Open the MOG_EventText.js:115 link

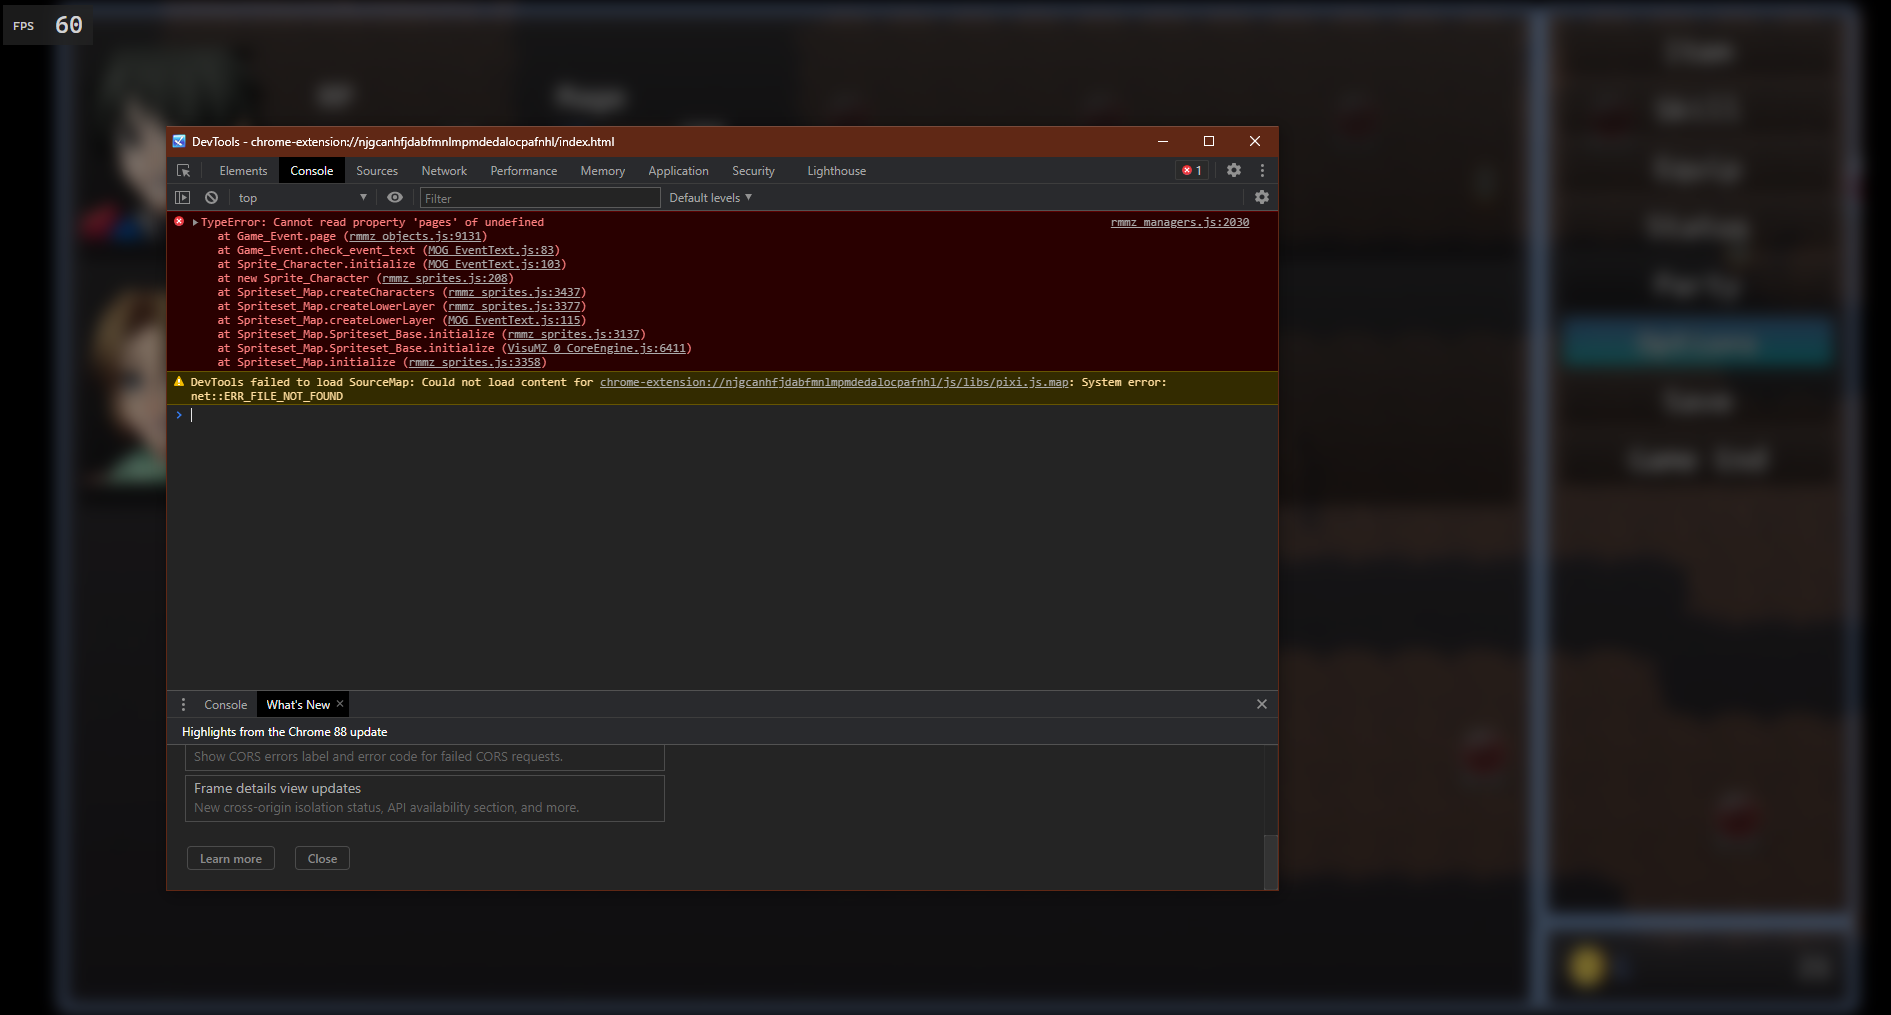(514, 321)
